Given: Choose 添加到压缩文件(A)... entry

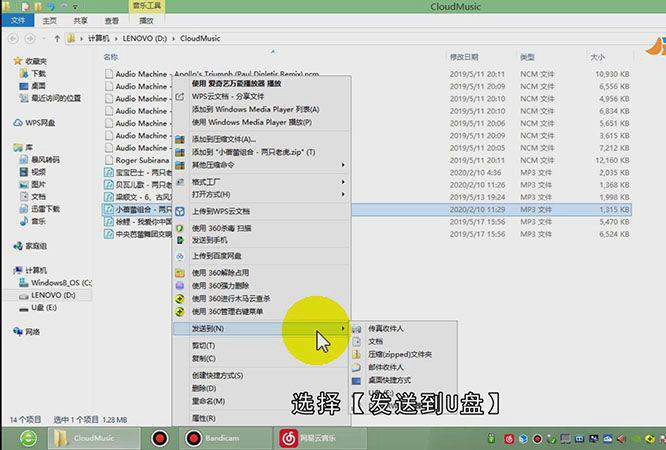Looking at the screenshot, I should coord(262,139).
